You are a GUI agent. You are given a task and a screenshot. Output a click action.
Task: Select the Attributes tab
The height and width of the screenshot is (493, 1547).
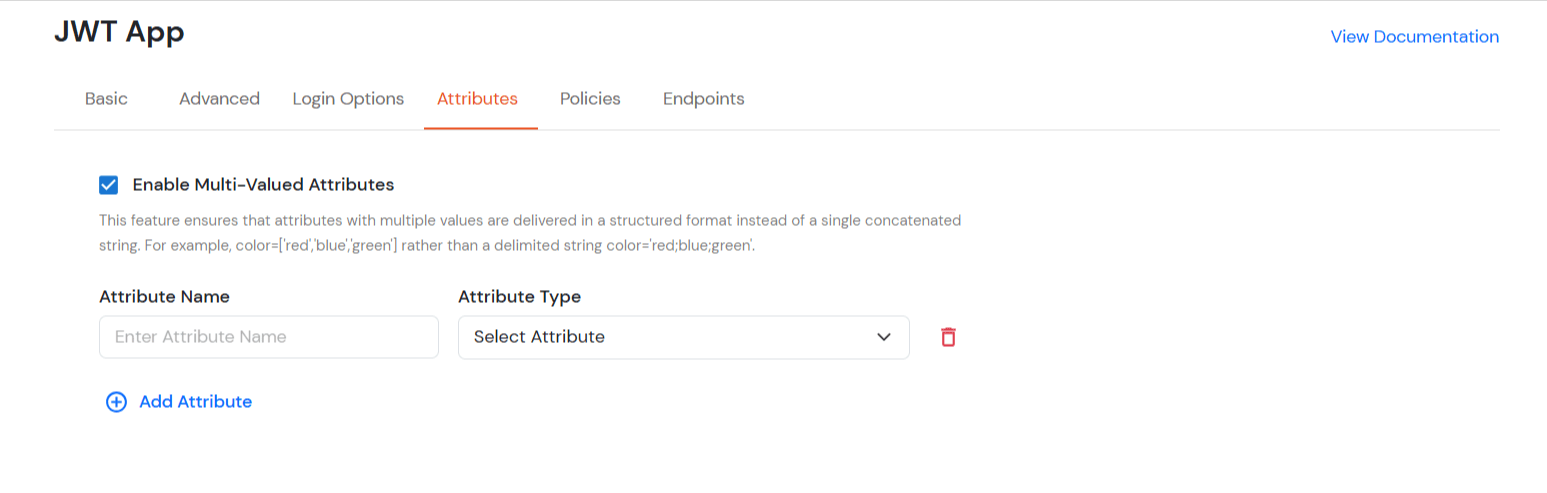[x=477, y=99]
